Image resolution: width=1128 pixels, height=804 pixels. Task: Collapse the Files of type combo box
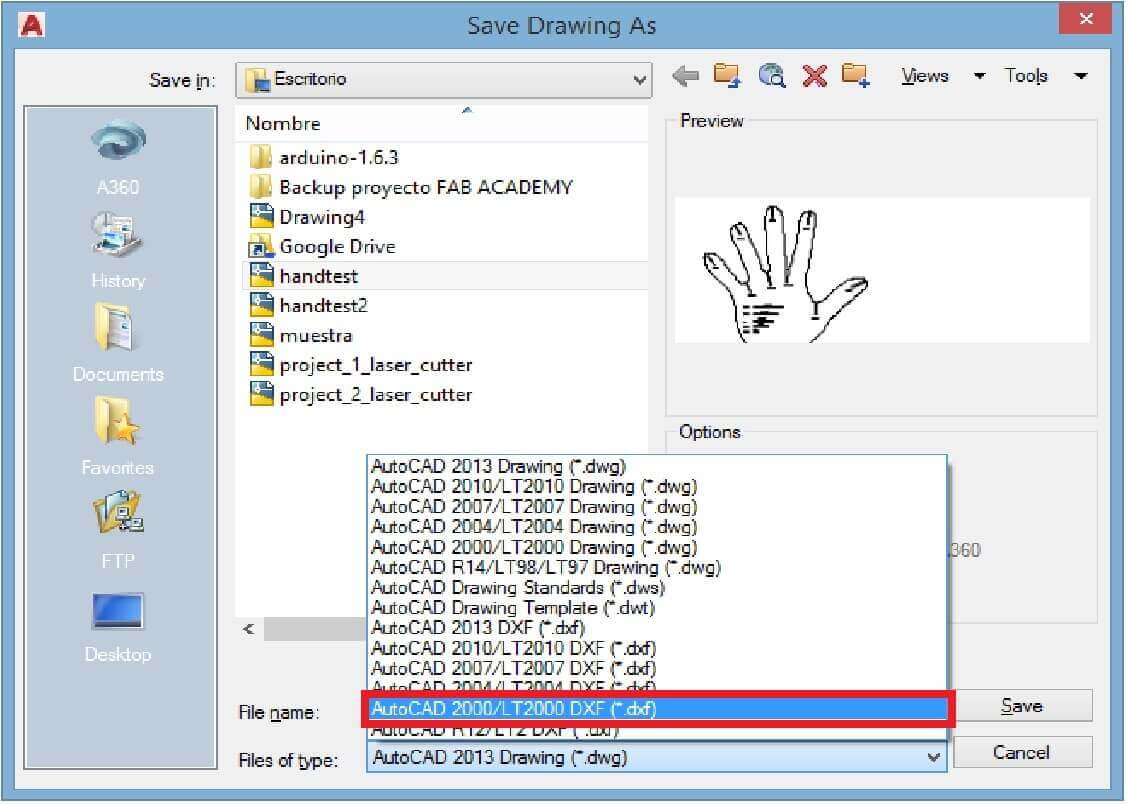tap(656, 757)
